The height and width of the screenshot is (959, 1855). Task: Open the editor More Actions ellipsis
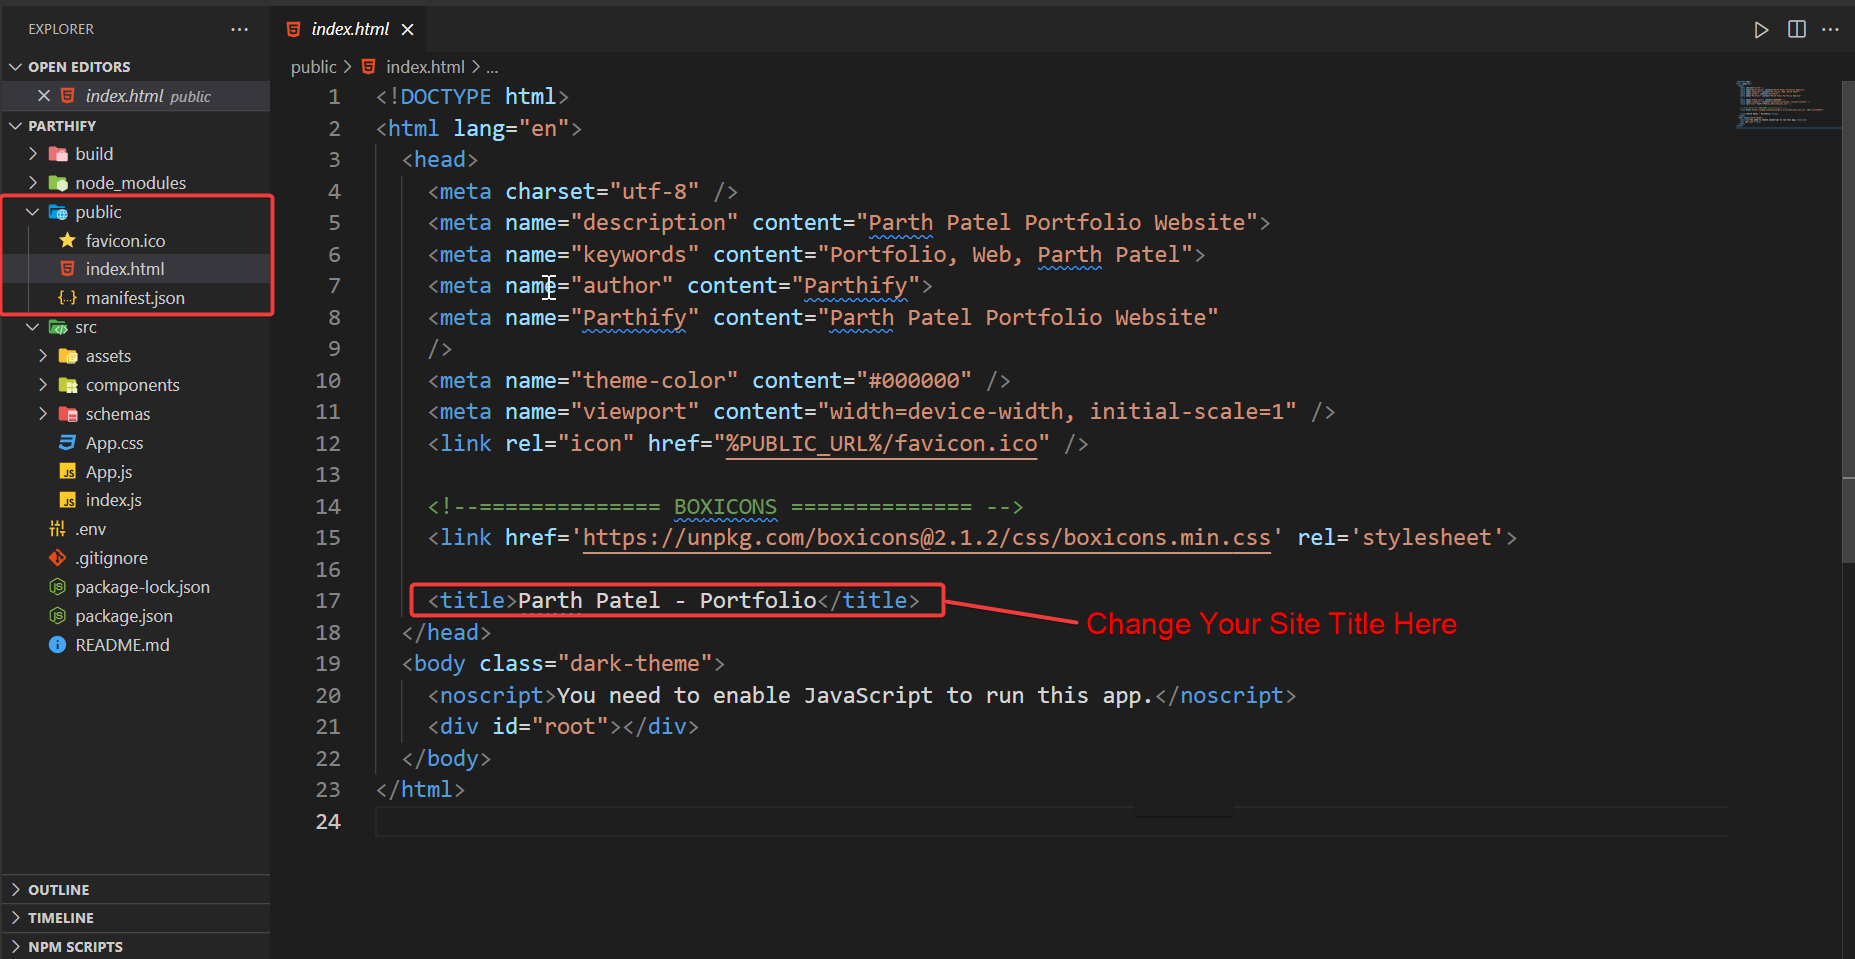tap(1830, 30)
